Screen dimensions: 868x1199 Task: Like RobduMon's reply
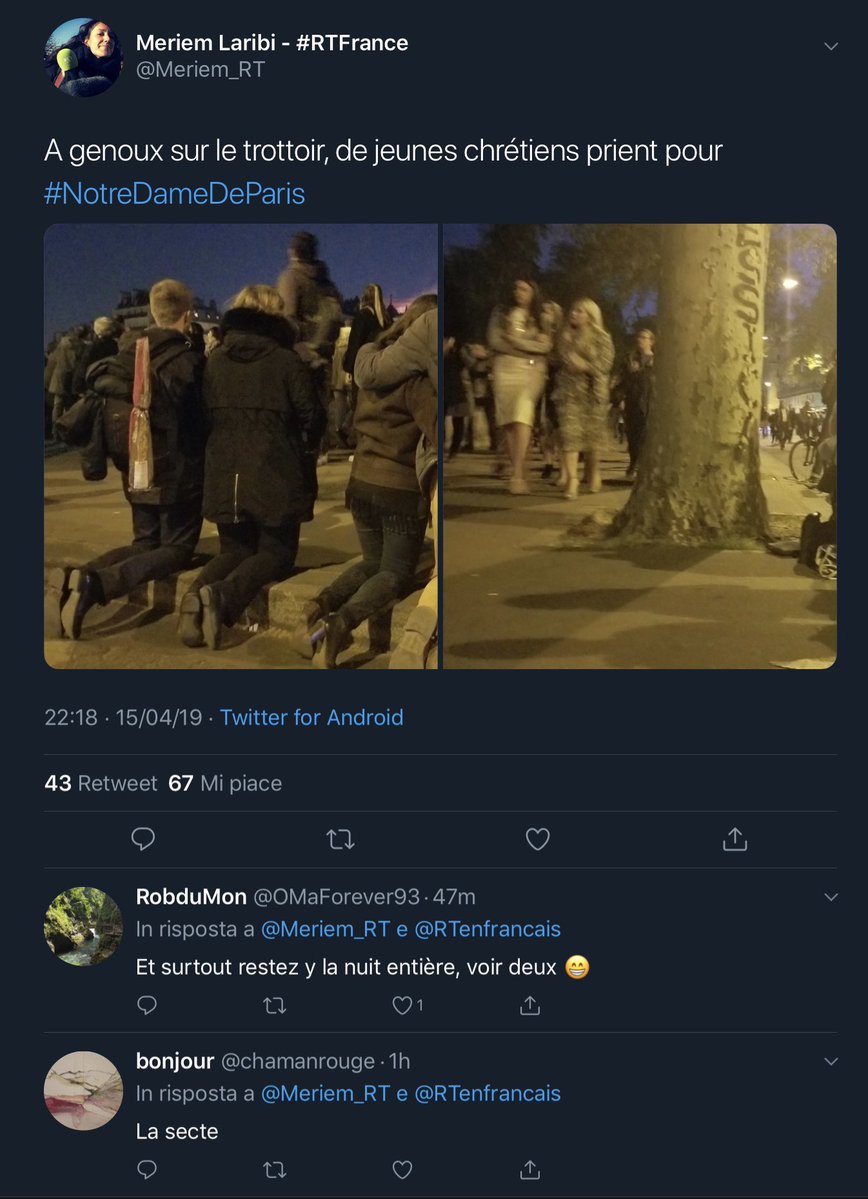(x=402, y=1005)
